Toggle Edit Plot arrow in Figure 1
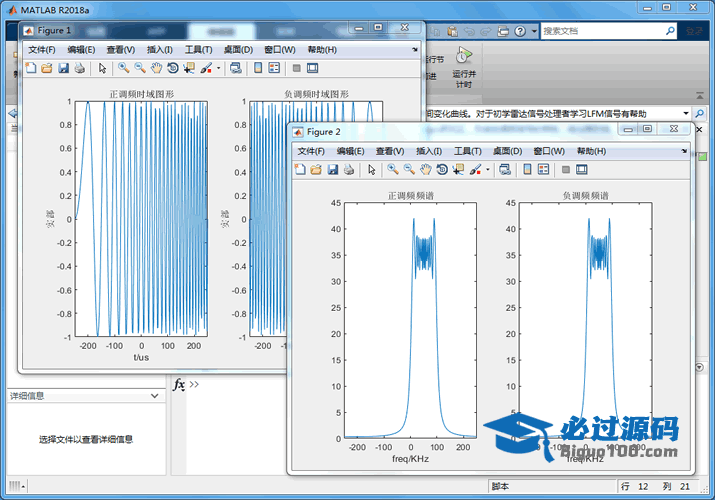 click(102, 68)
